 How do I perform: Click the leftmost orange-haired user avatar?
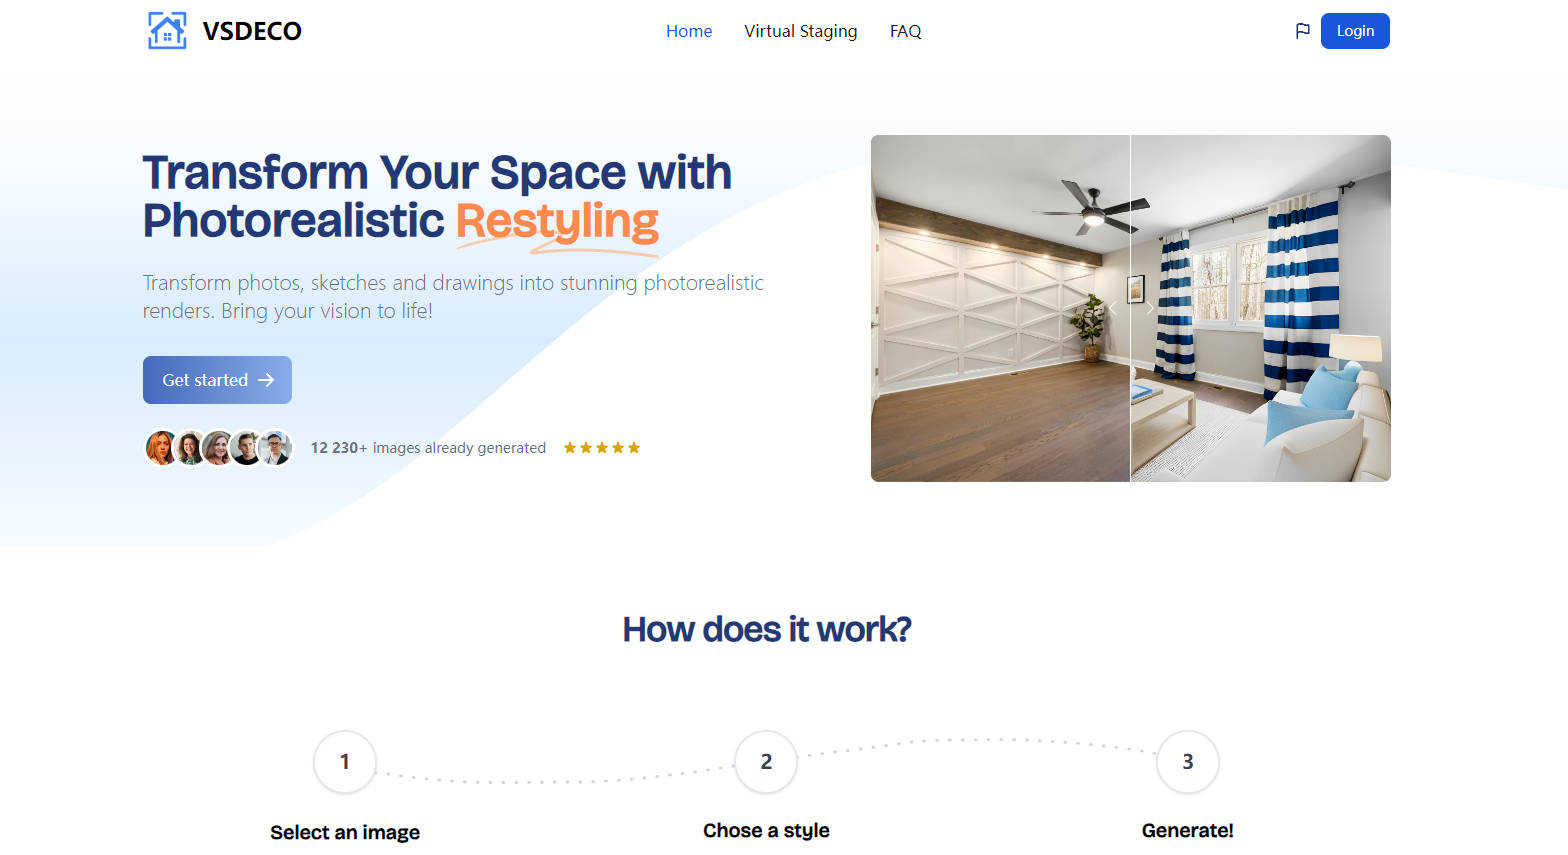(161, 448)
